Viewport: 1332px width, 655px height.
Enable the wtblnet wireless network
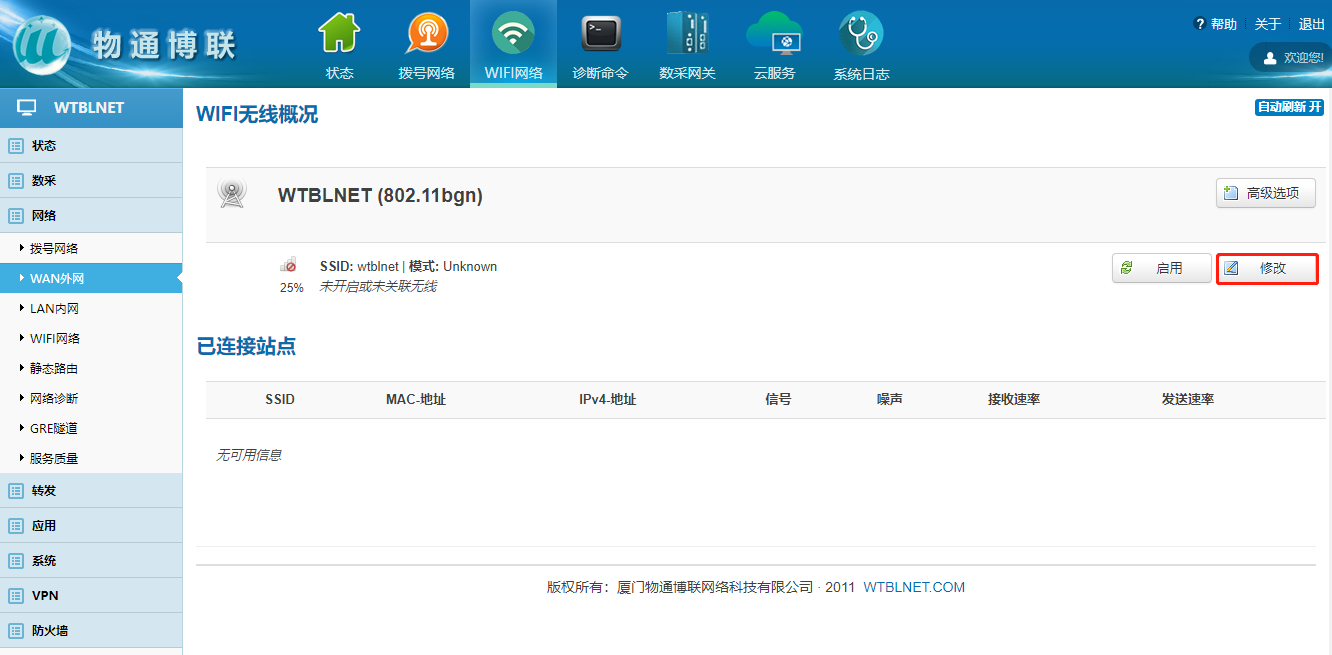[1161, 268]
